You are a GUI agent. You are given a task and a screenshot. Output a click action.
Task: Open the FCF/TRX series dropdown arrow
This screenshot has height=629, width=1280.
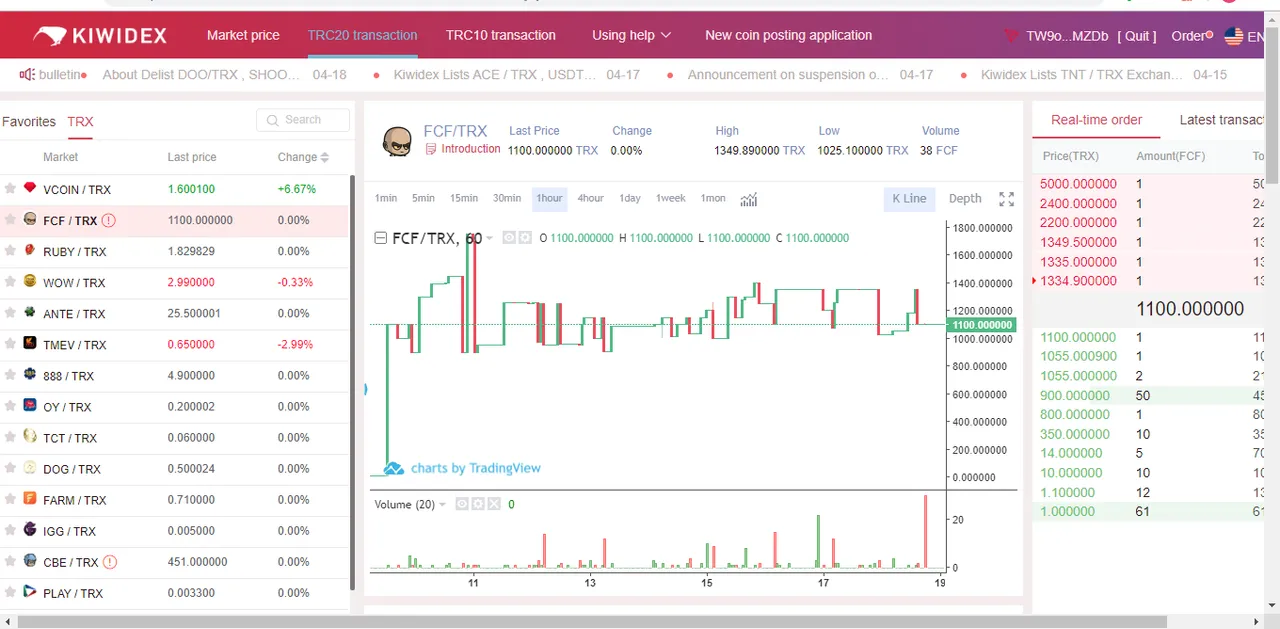point(489,239)
